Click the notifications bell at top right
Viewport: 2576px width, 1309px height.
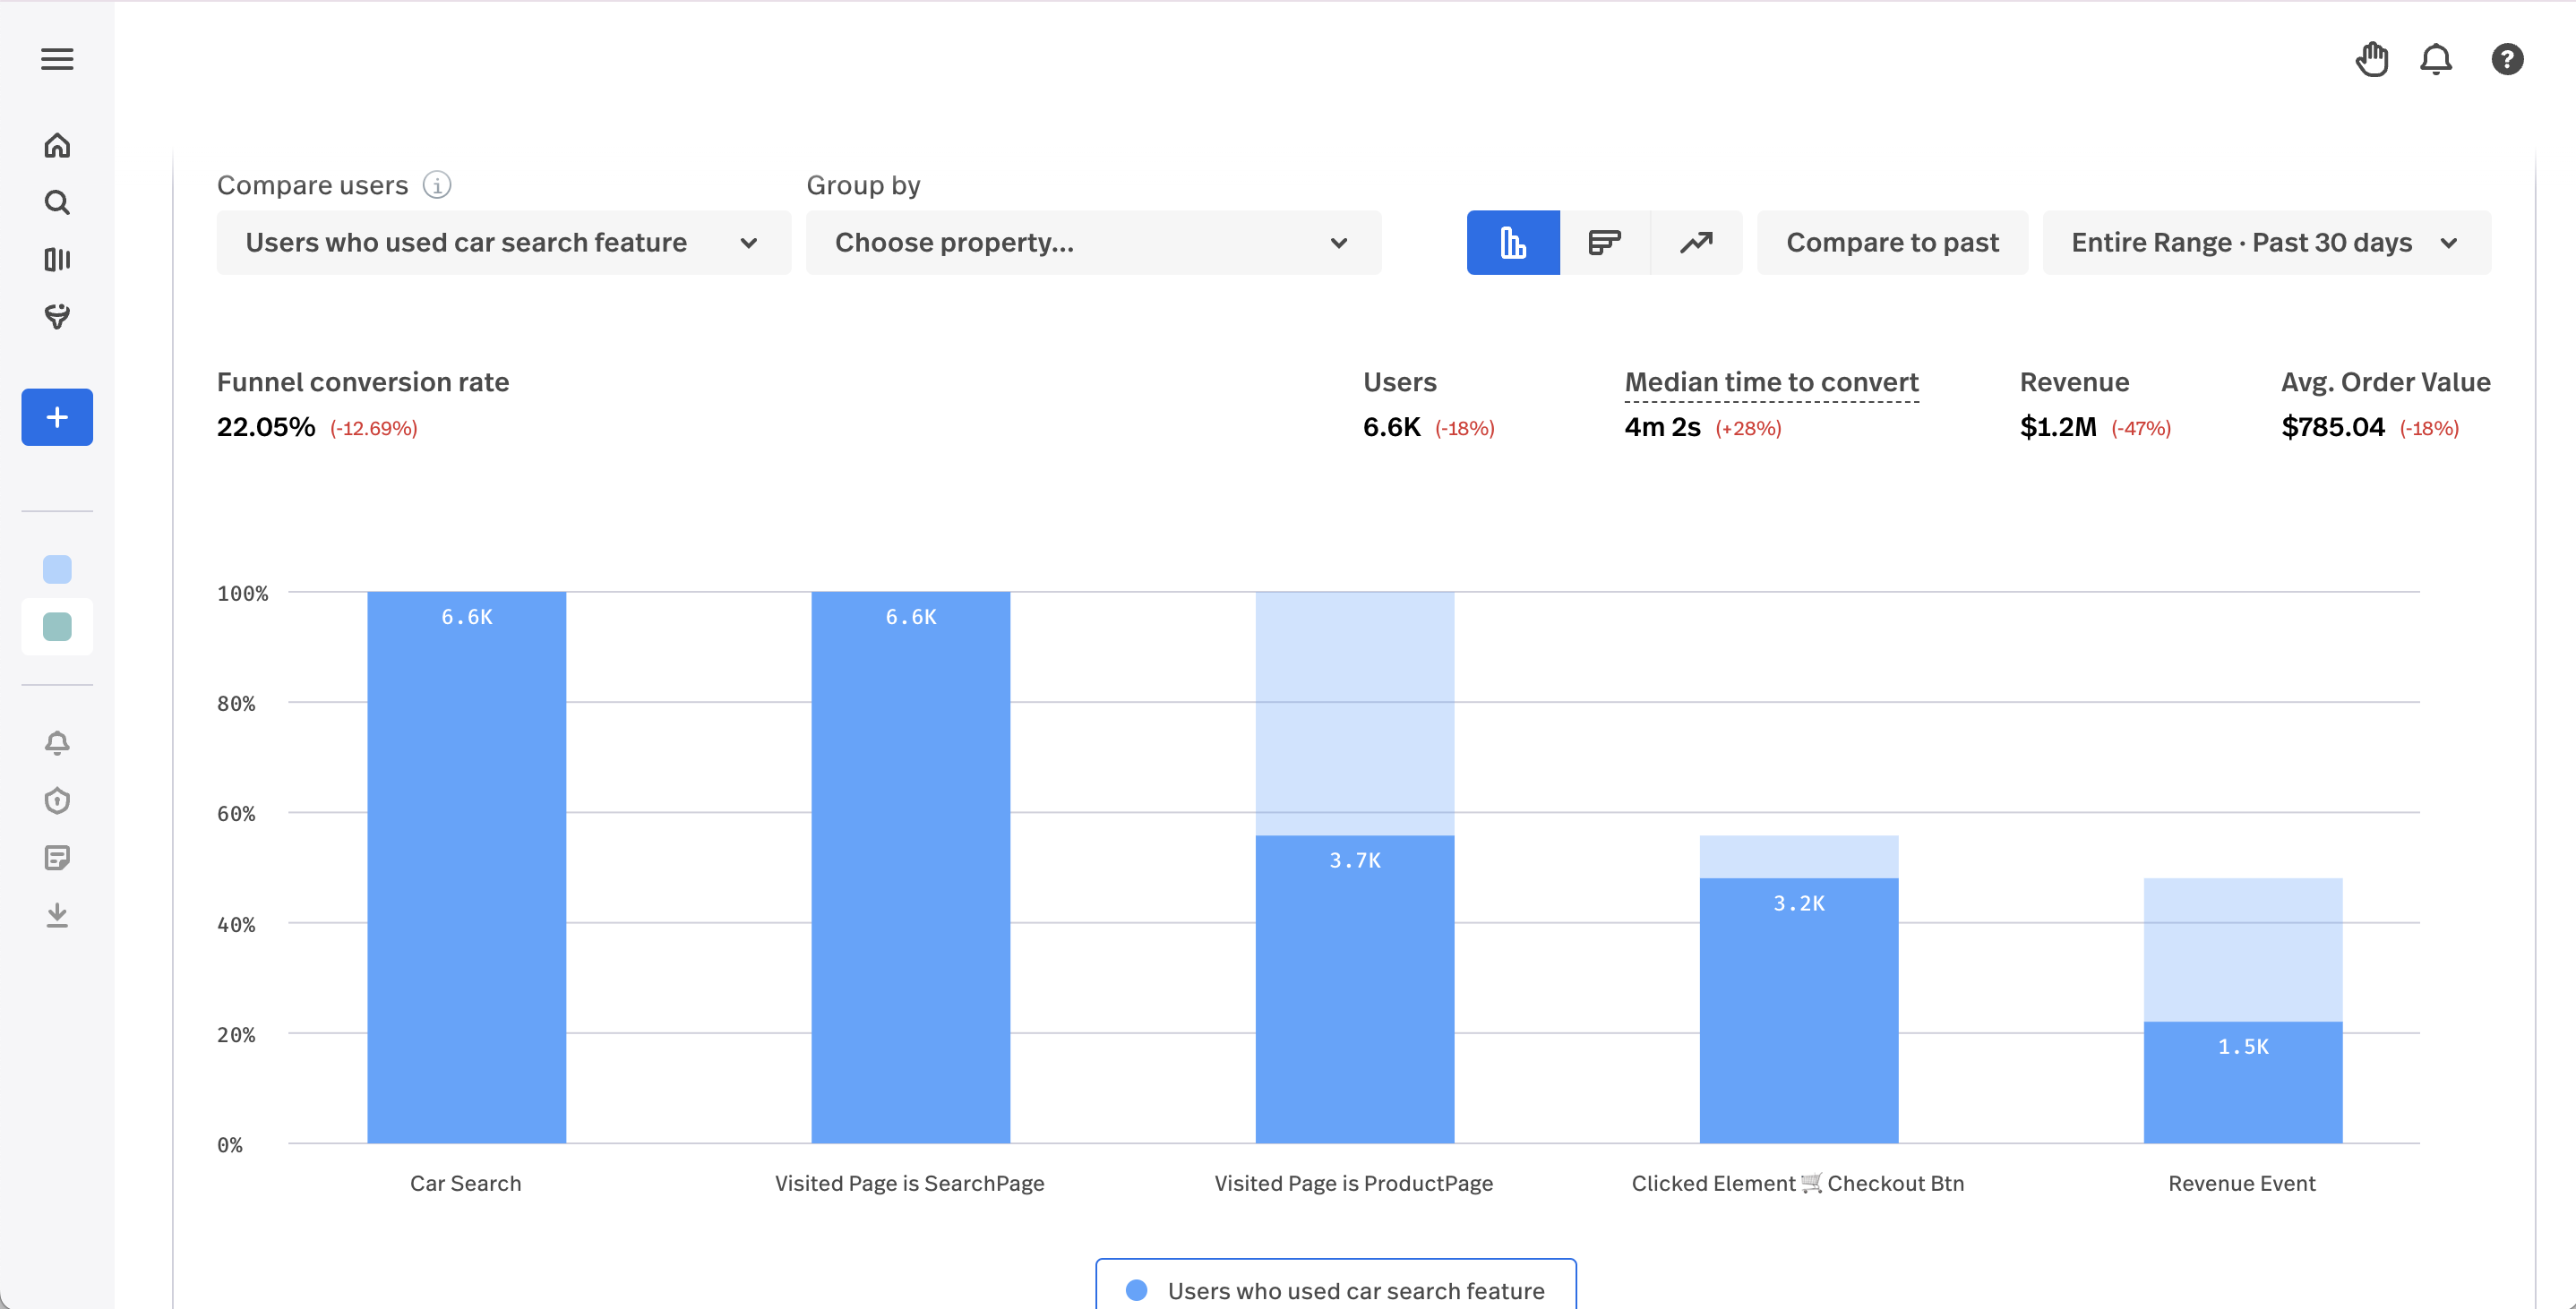[2436, 59]
